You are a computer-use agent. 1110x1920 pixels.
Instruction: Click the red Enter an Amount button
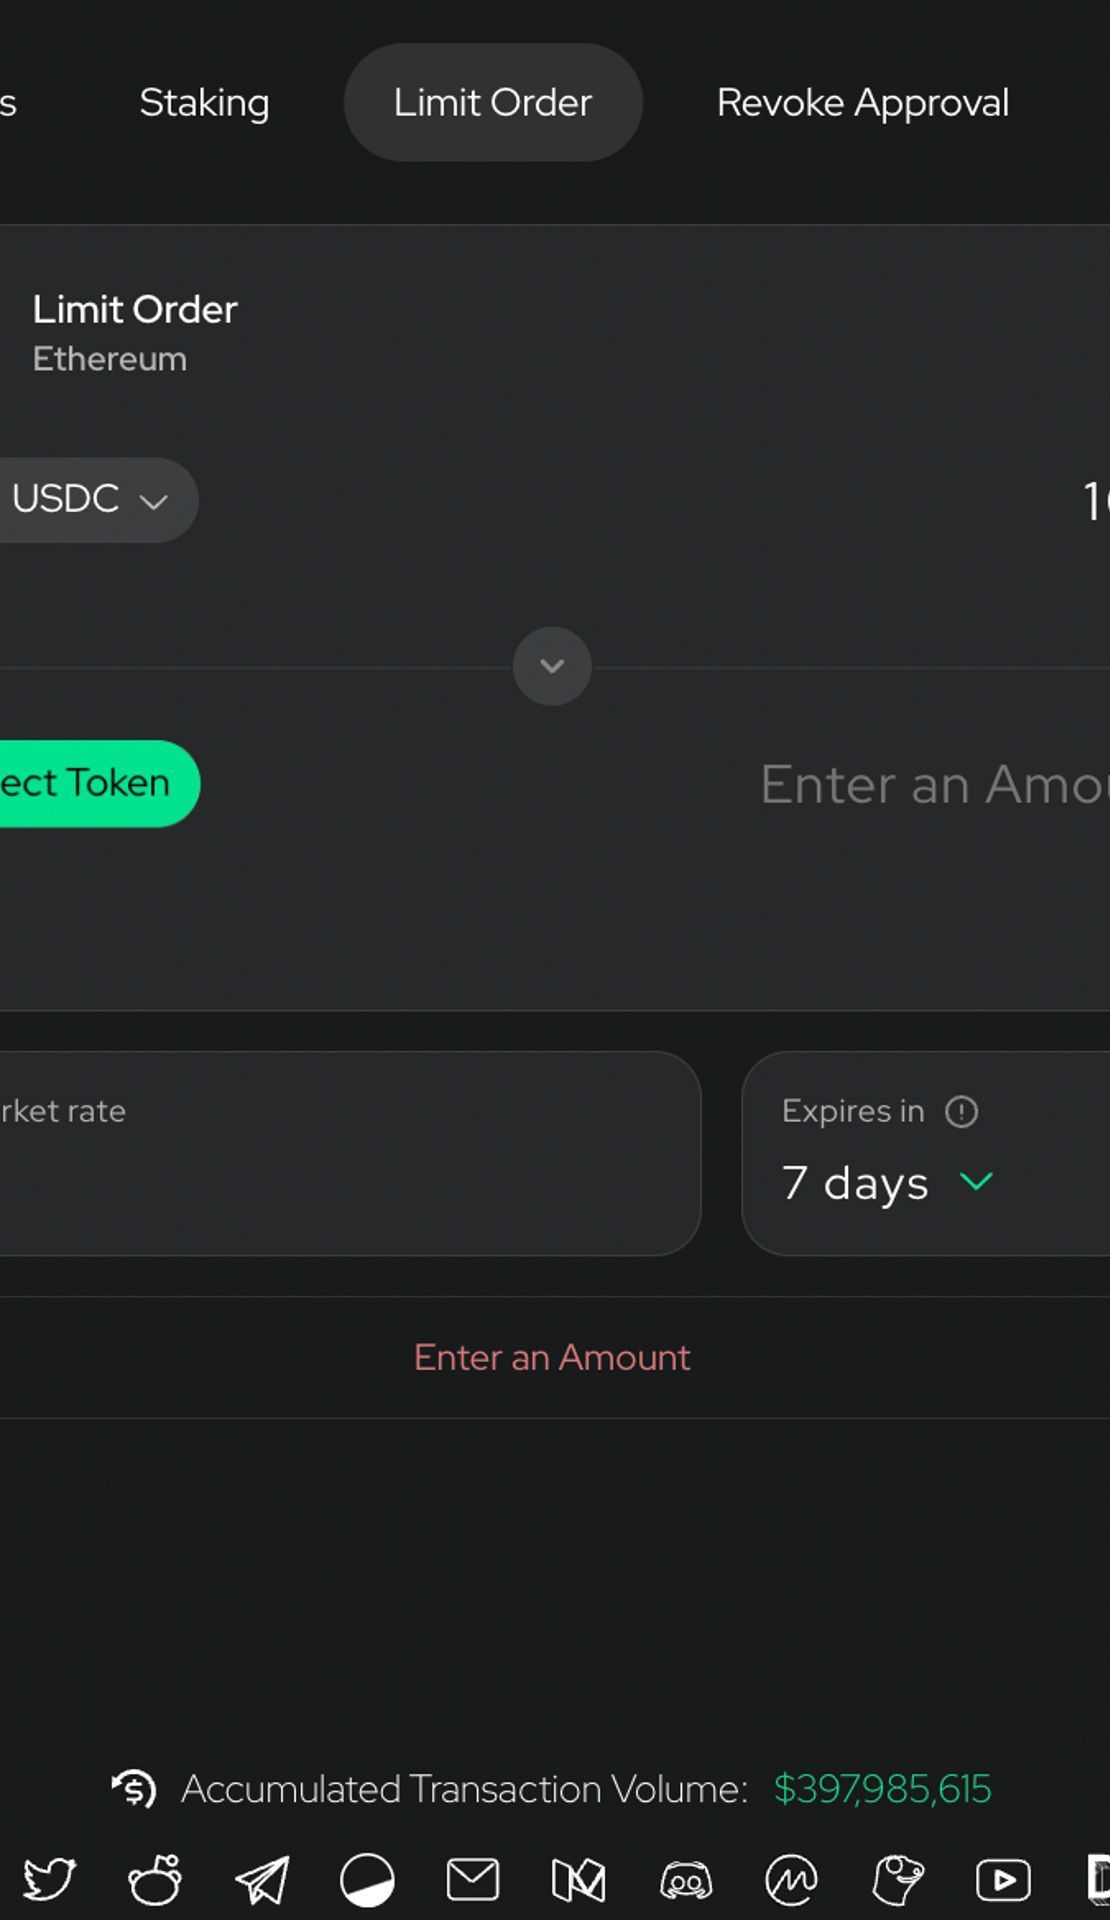(x=552, y=1357)
